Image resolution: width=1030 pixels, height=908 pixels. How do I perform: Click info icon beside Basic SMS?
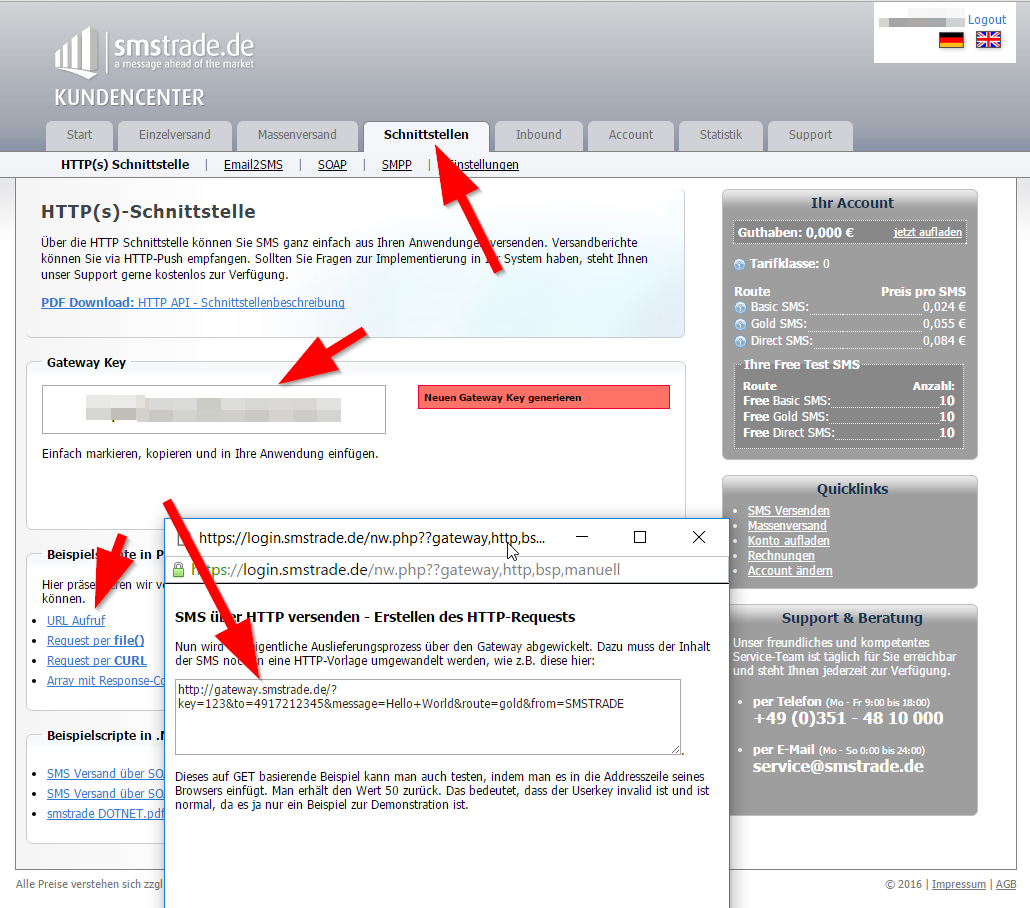740,307
